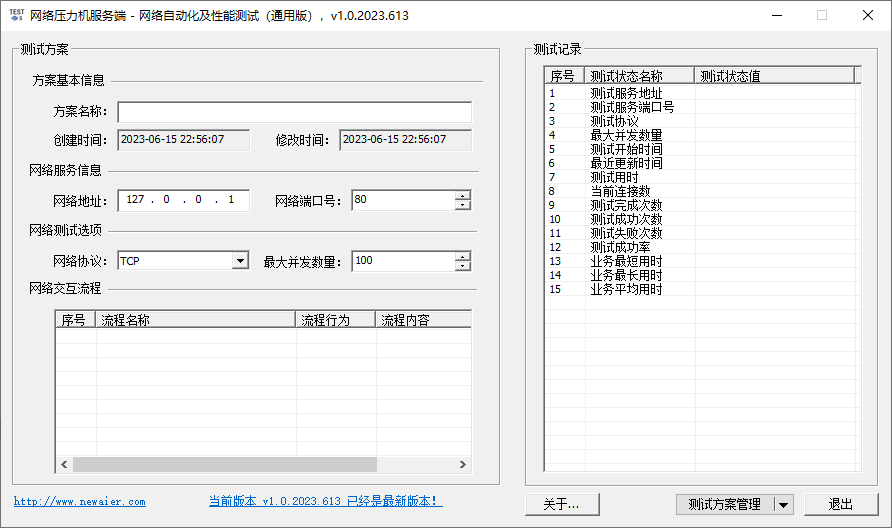Image resolution: width=892 pixels, height=528 pixels.
Task: Click the 关于 button
Action: click(x=566, y=505)
